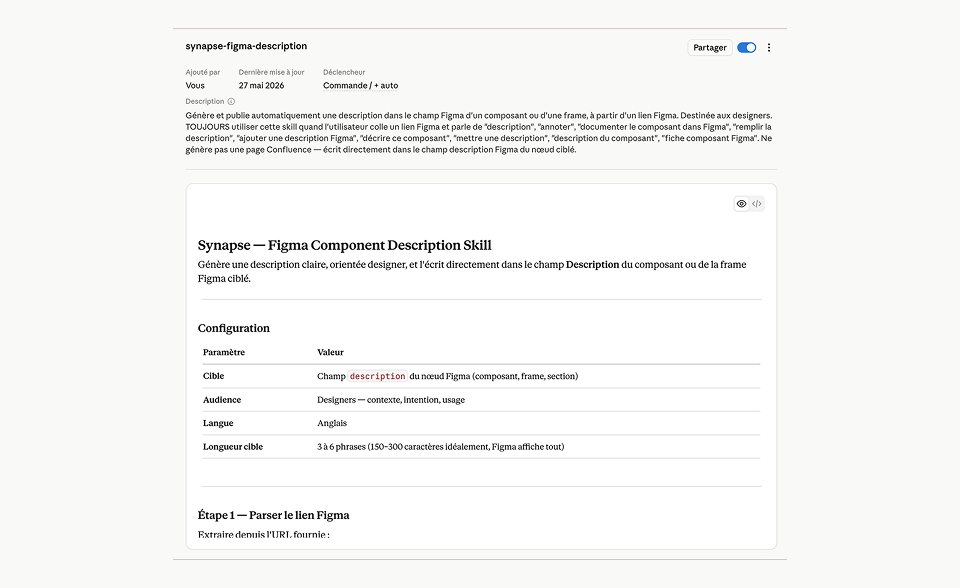Click the red description code tag
The image size is (960, 588).
[x=377, y=376]
